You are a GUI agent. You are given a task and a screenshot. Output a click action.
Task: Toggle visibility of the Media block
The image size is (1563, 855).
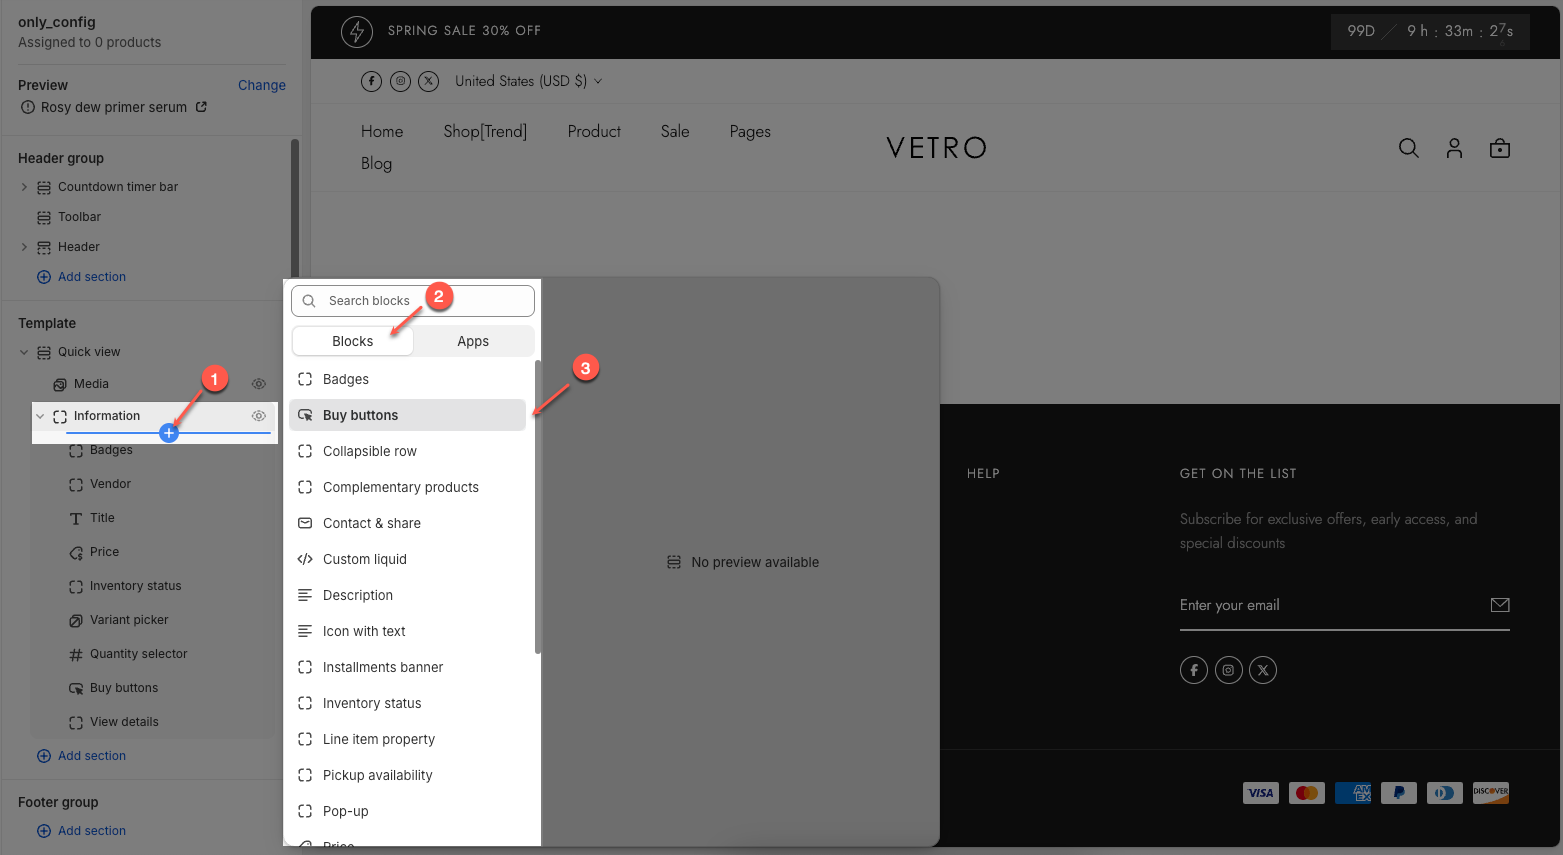click(x=259, y=384)
